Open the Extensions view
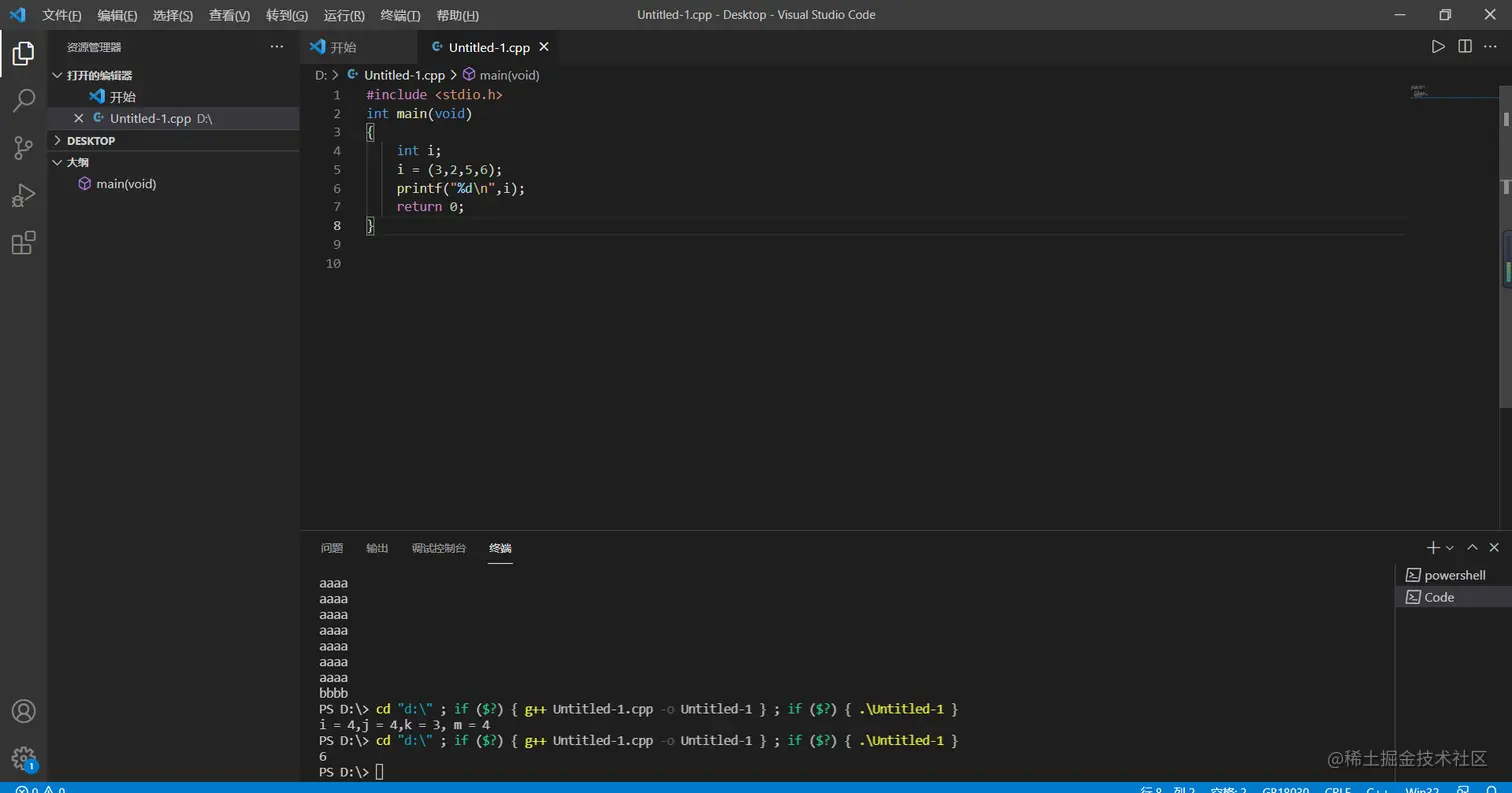This screenshot has height=793, width=1512. point(23,243)
